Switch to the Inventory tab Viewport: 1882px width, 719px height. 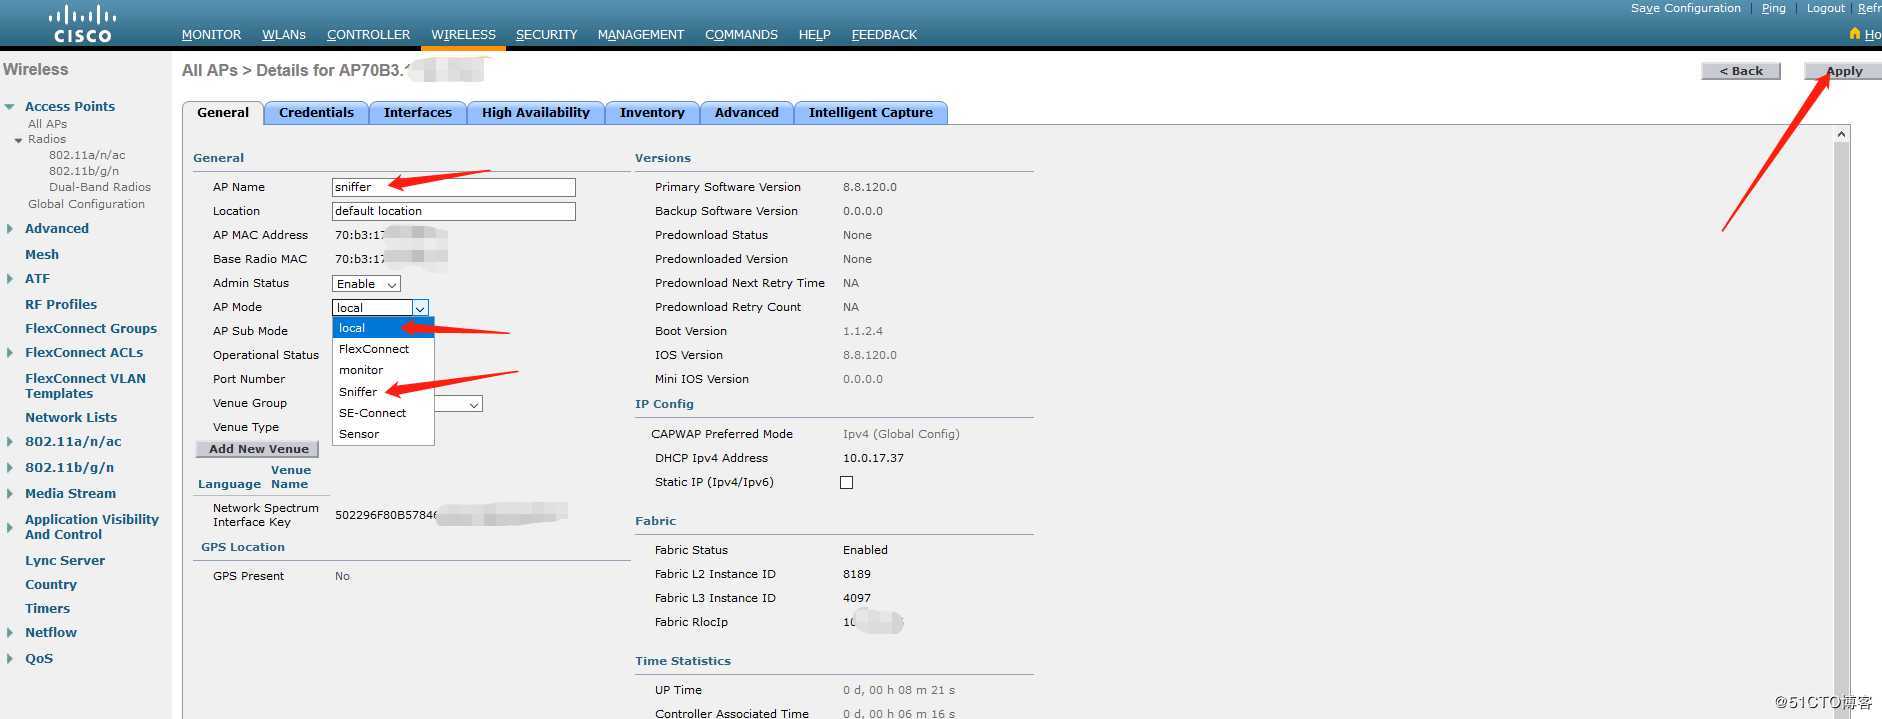pos(652,113)
